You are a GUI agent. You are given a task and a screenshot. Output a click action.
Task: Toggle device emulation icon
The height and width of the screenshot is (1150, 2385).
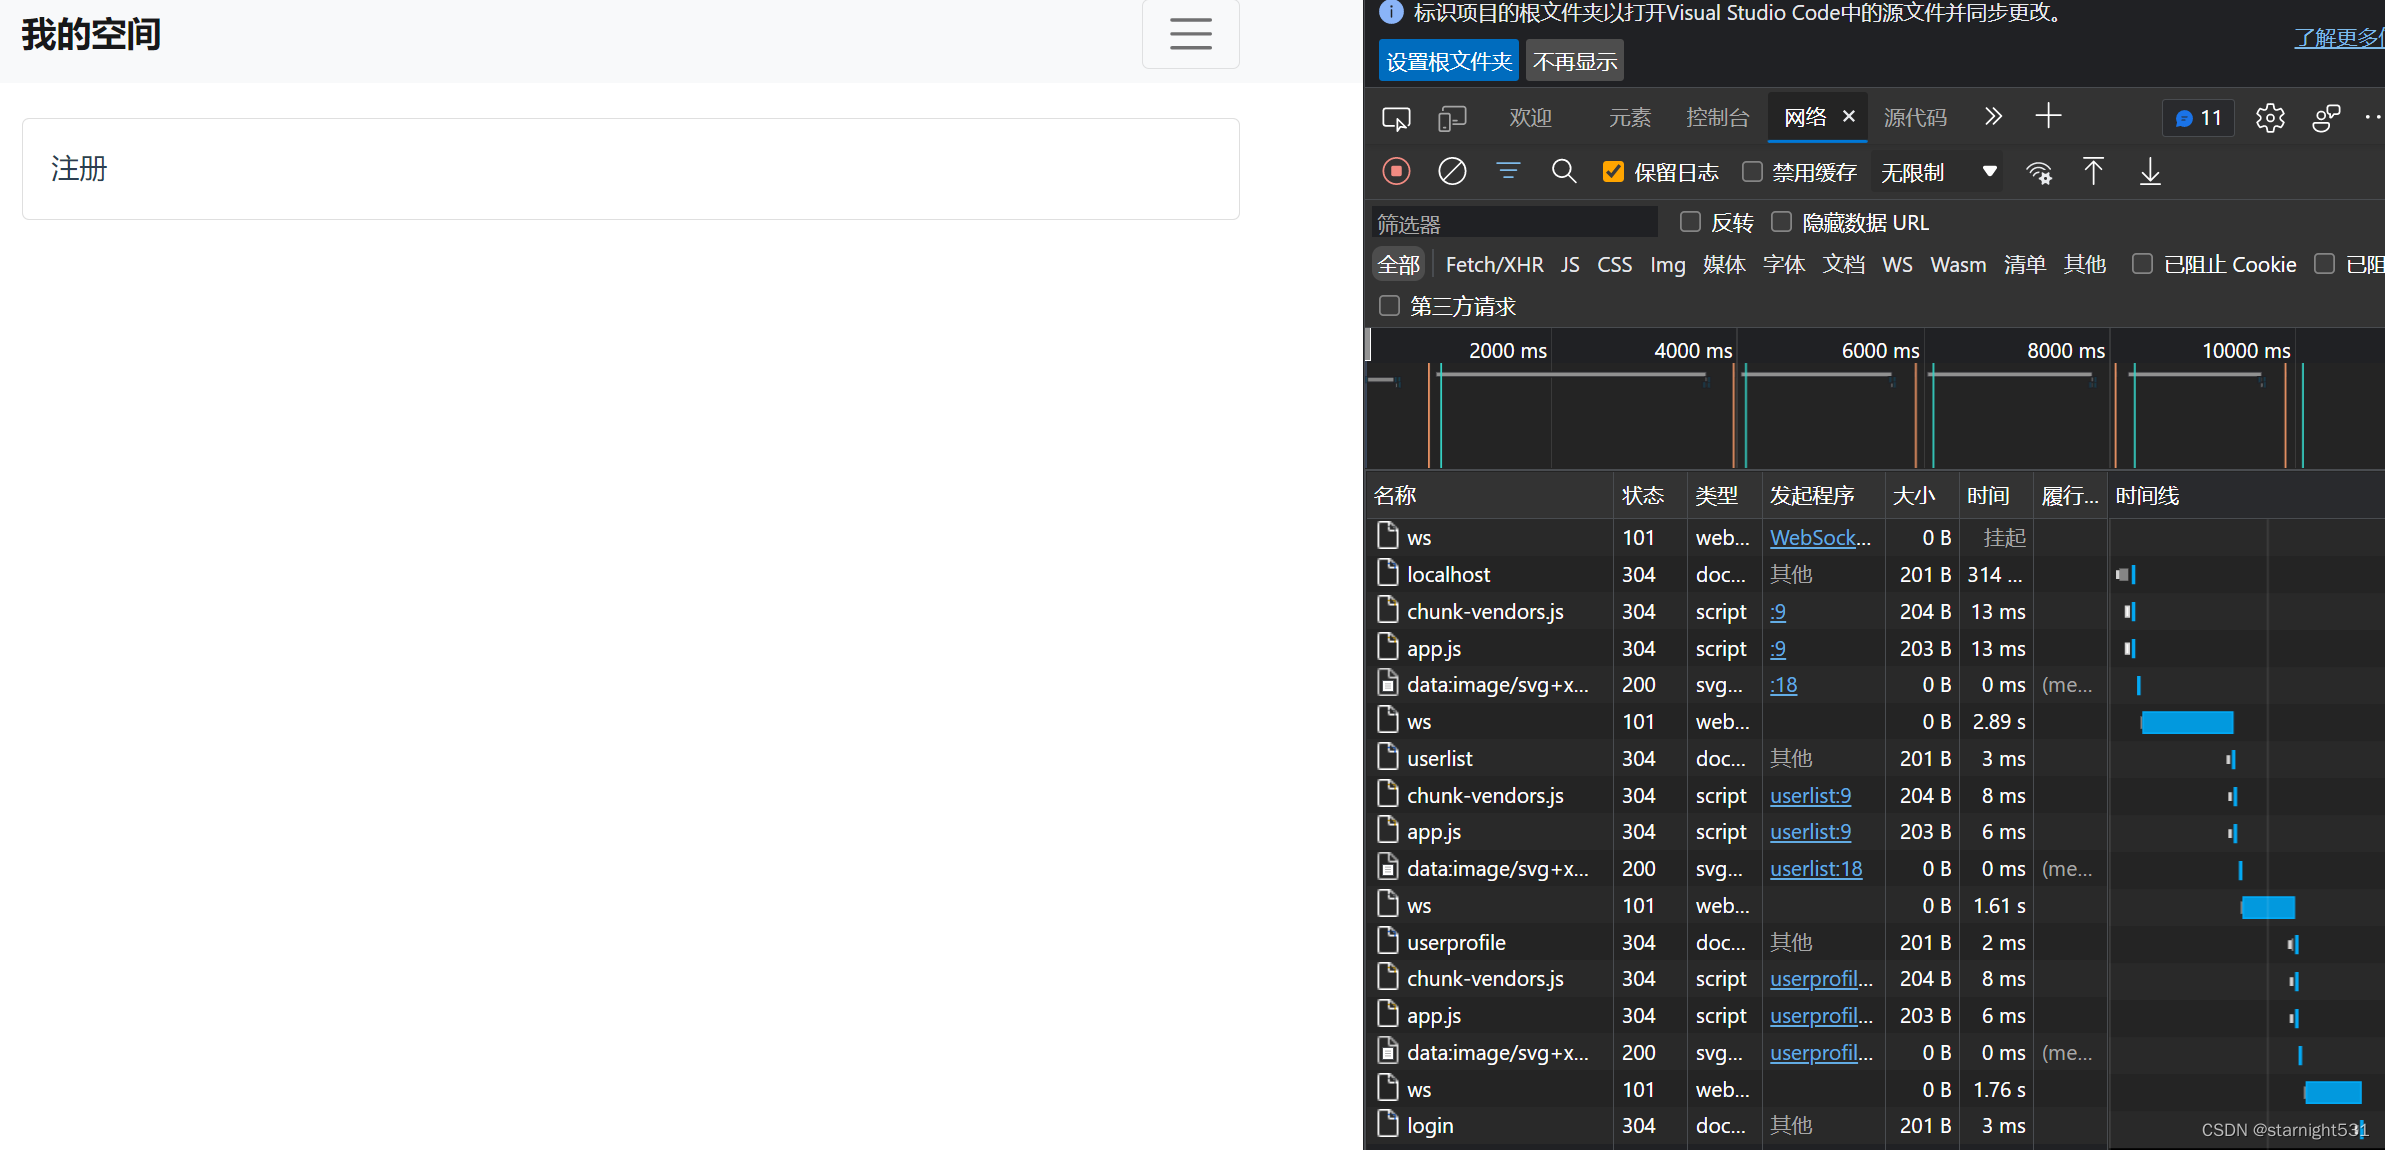tap(1452, 118)
